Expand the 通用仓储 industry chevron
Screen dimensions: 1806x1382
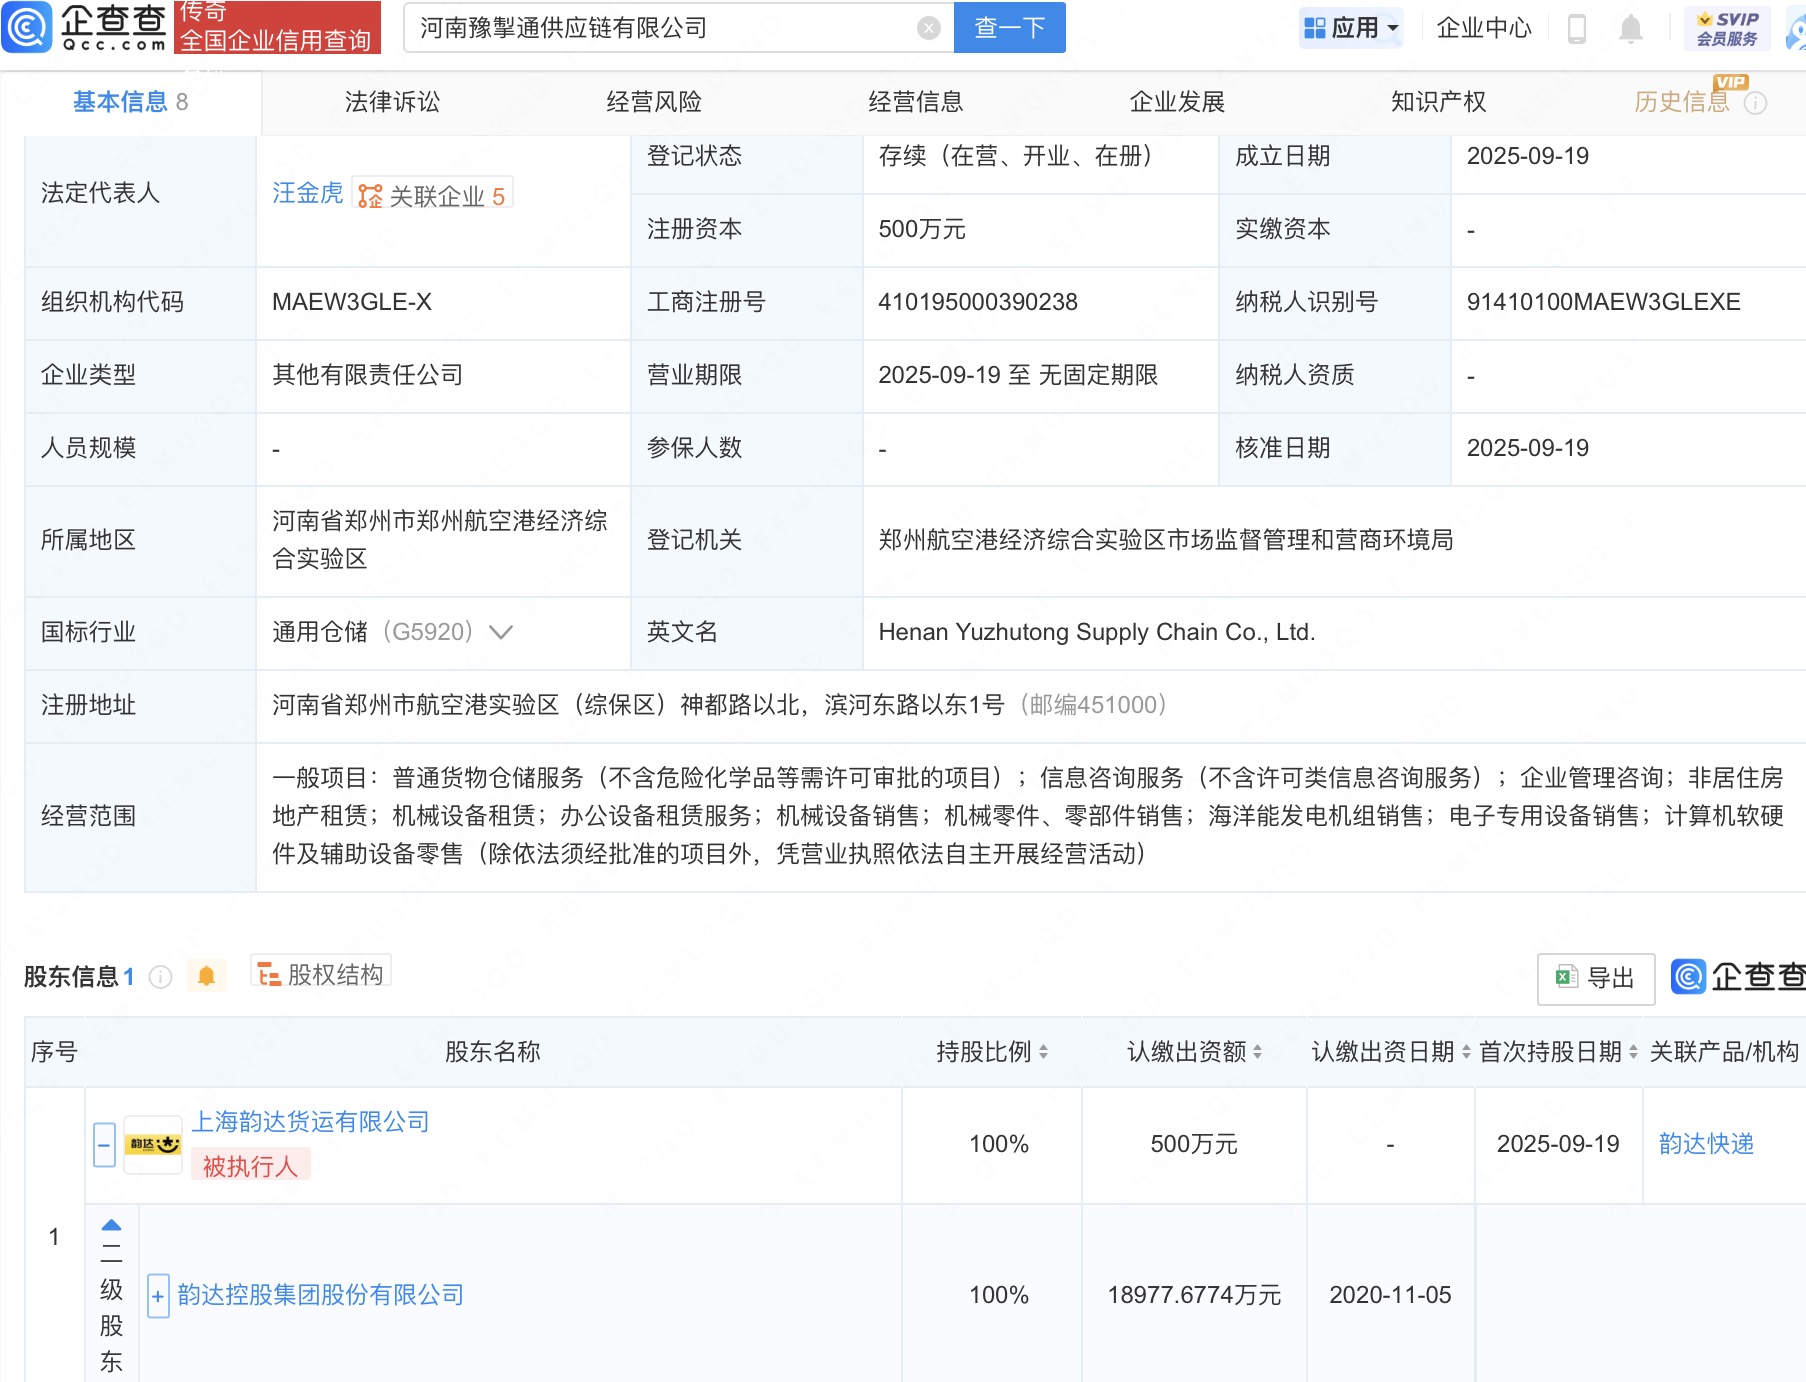coord(500,632)
